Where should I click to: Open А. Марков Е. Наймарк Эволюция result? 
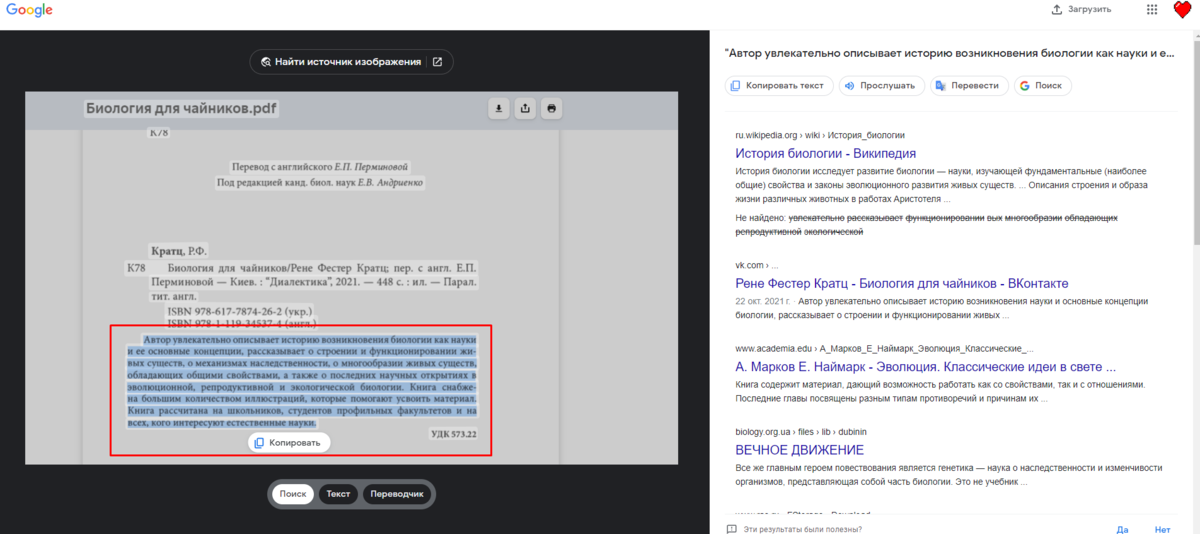925,367
